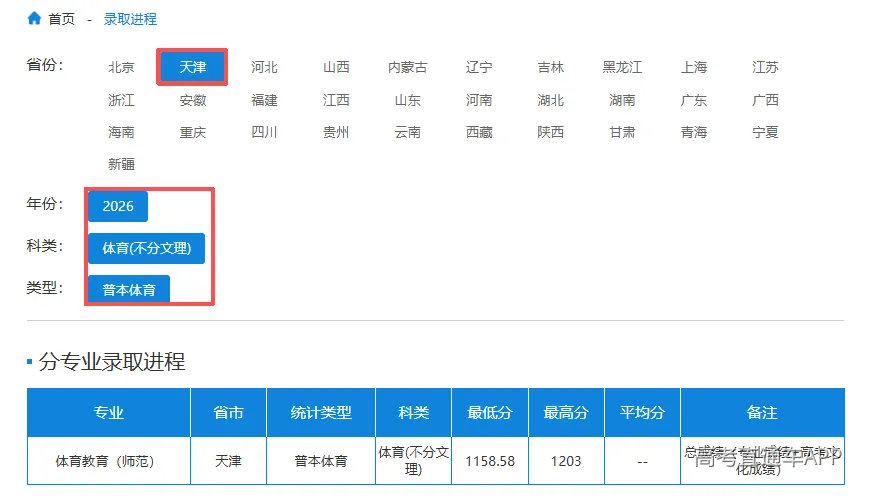Screen dimensions: 871x497
Task: Select province 陕西
Action: [x=550, y=132]
